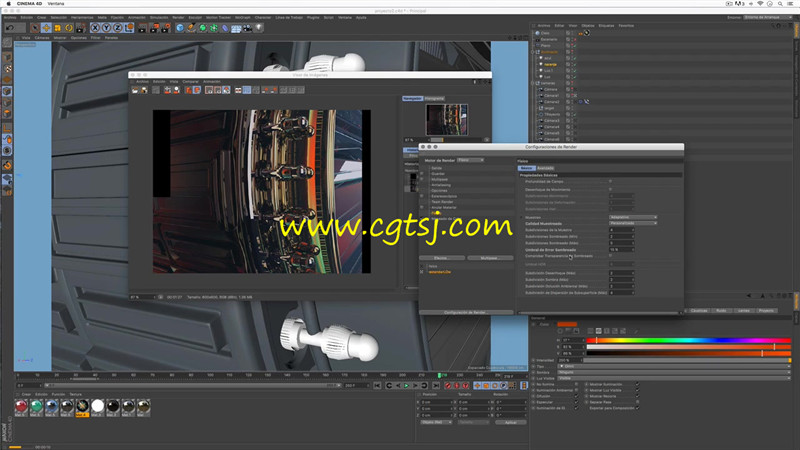Click the autokeying red button
The image size is (800, 450).
[x=457, y=386]
